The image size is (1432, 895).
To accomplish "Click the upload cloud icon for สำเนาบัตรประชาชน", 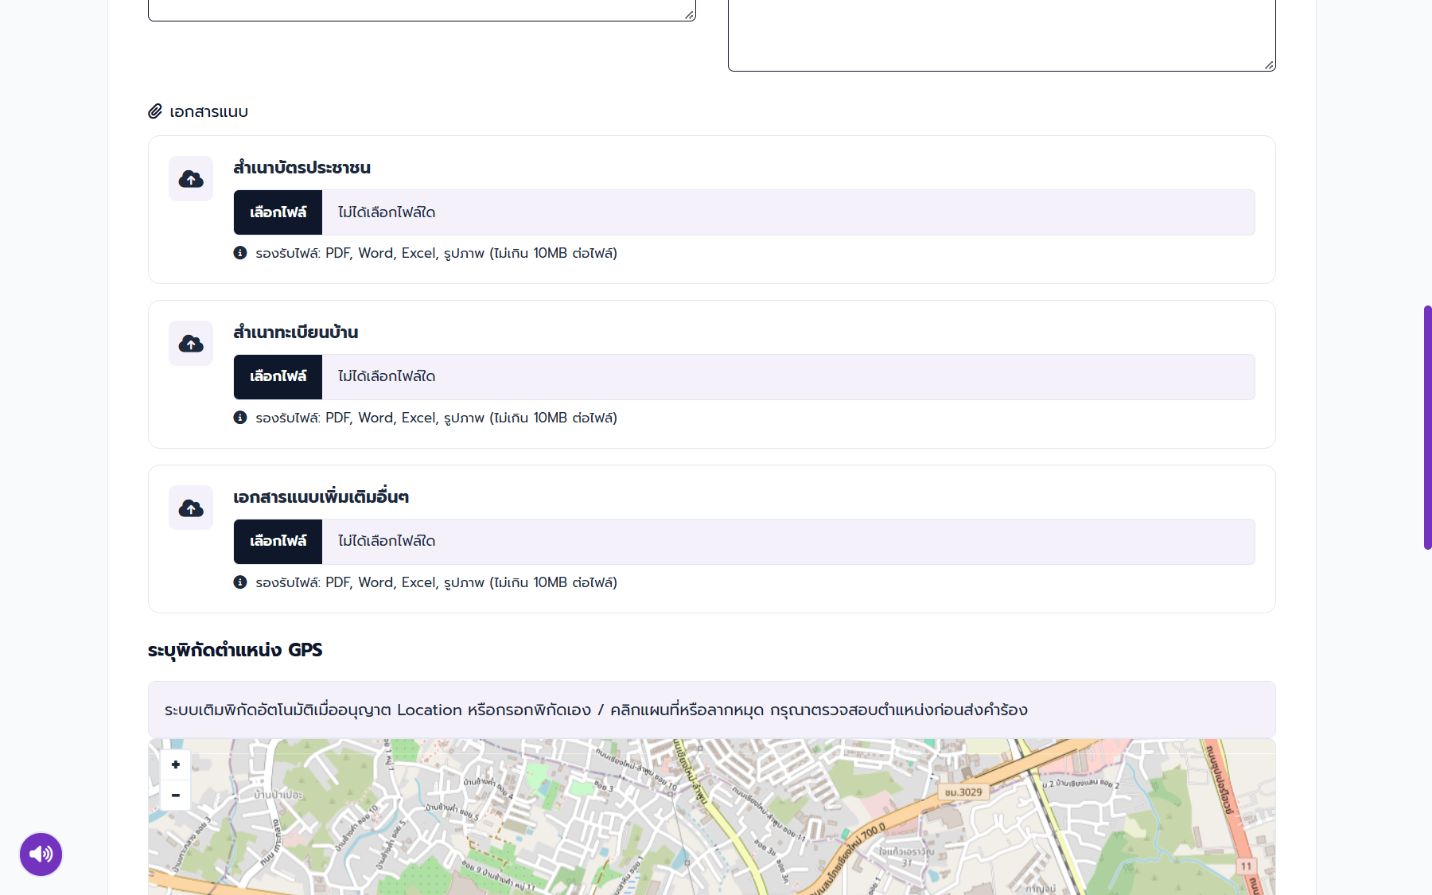I will [x=191, y=179].
